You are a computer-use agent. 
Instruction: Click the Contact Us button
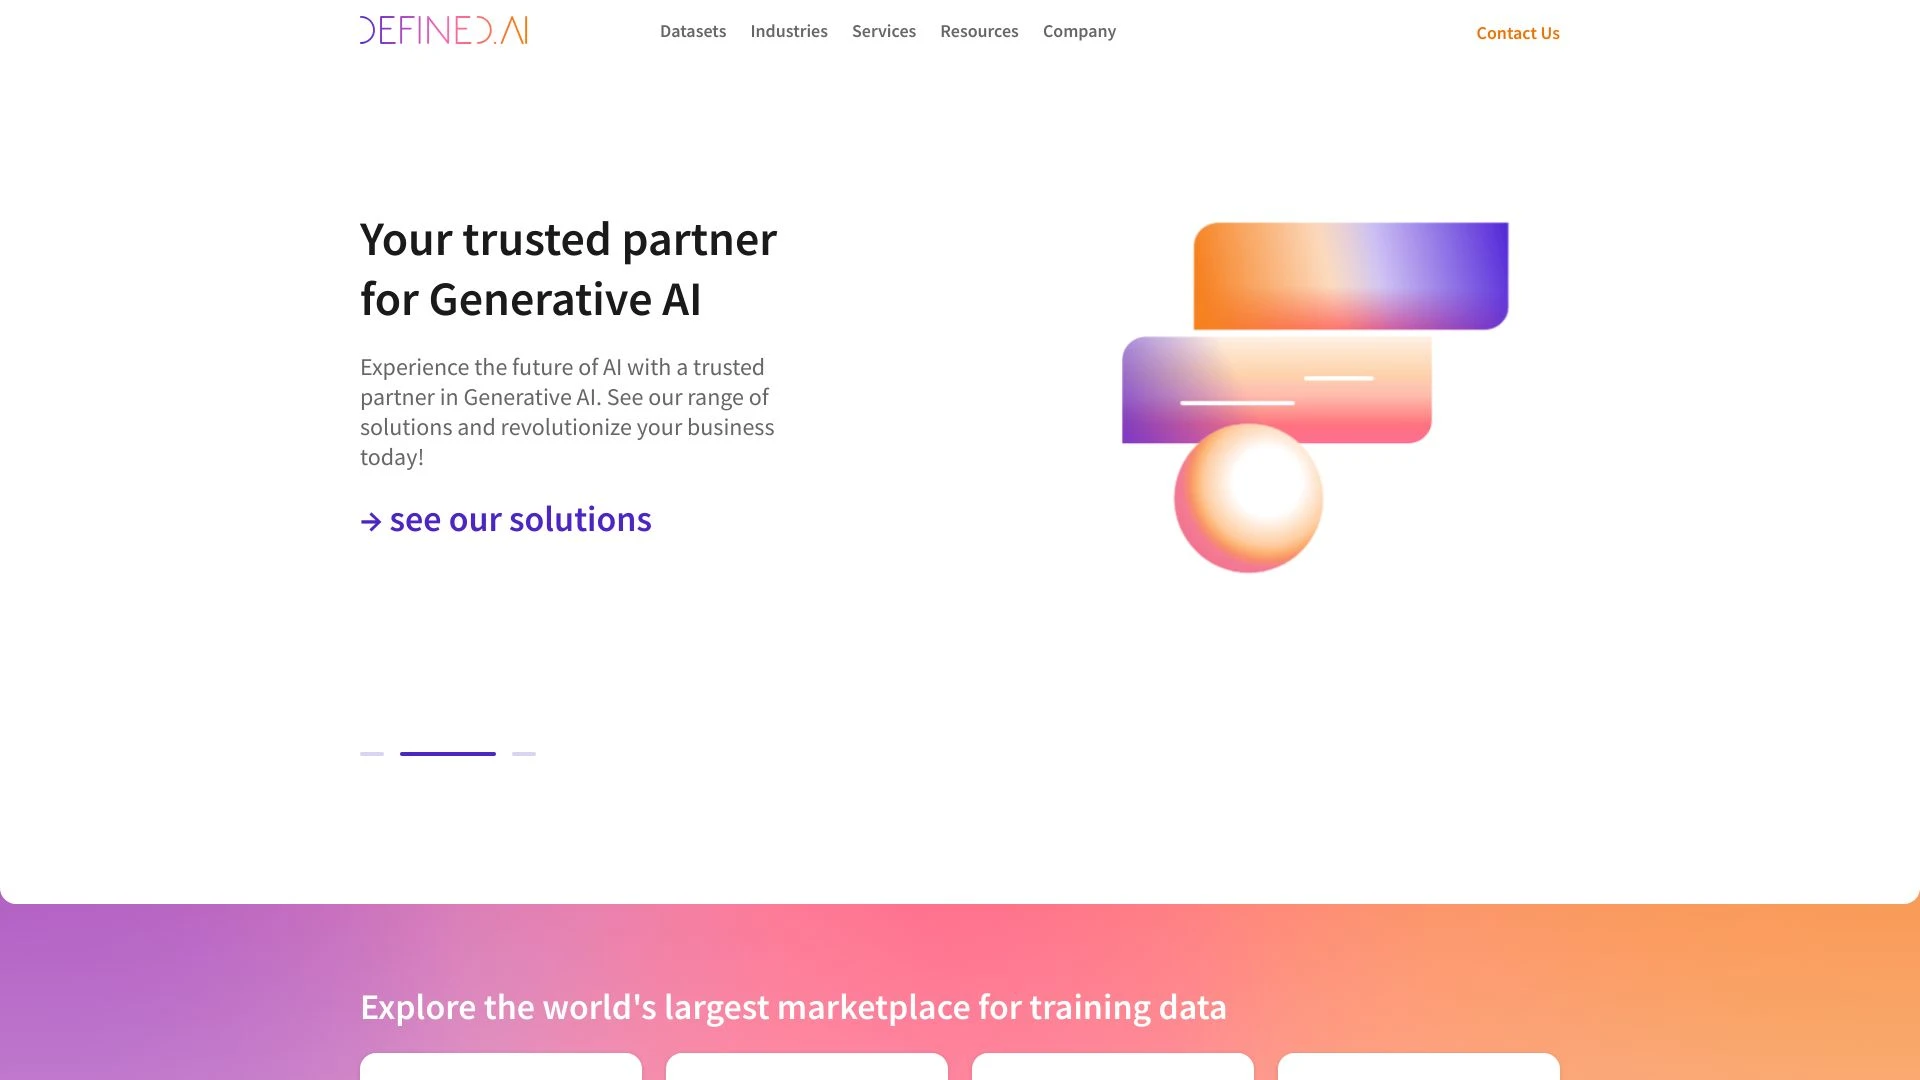tap(1518, 33)
